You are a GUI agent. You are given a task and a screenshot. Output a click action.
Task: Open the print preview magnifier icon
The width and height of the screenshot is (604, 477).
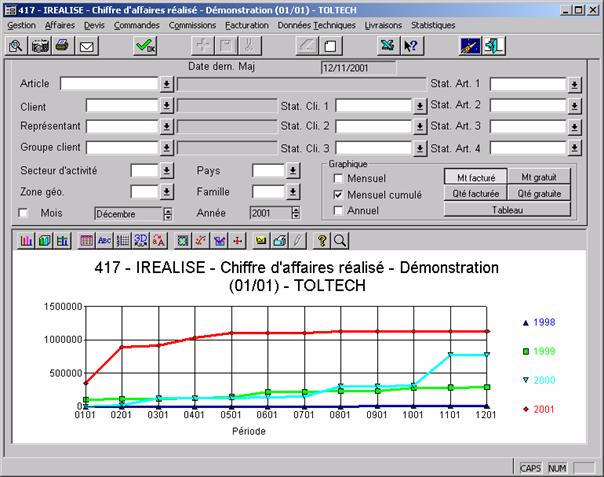point(16,46)
